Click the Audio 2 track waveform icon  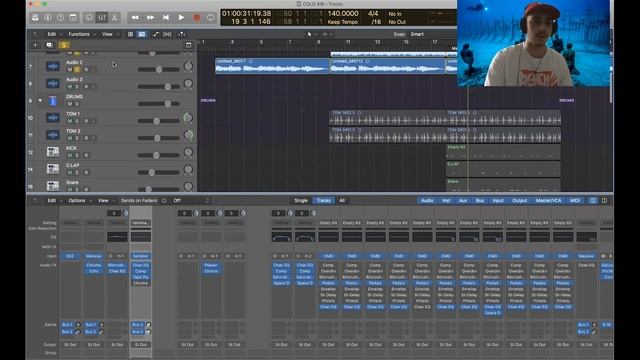click(53, 66)
